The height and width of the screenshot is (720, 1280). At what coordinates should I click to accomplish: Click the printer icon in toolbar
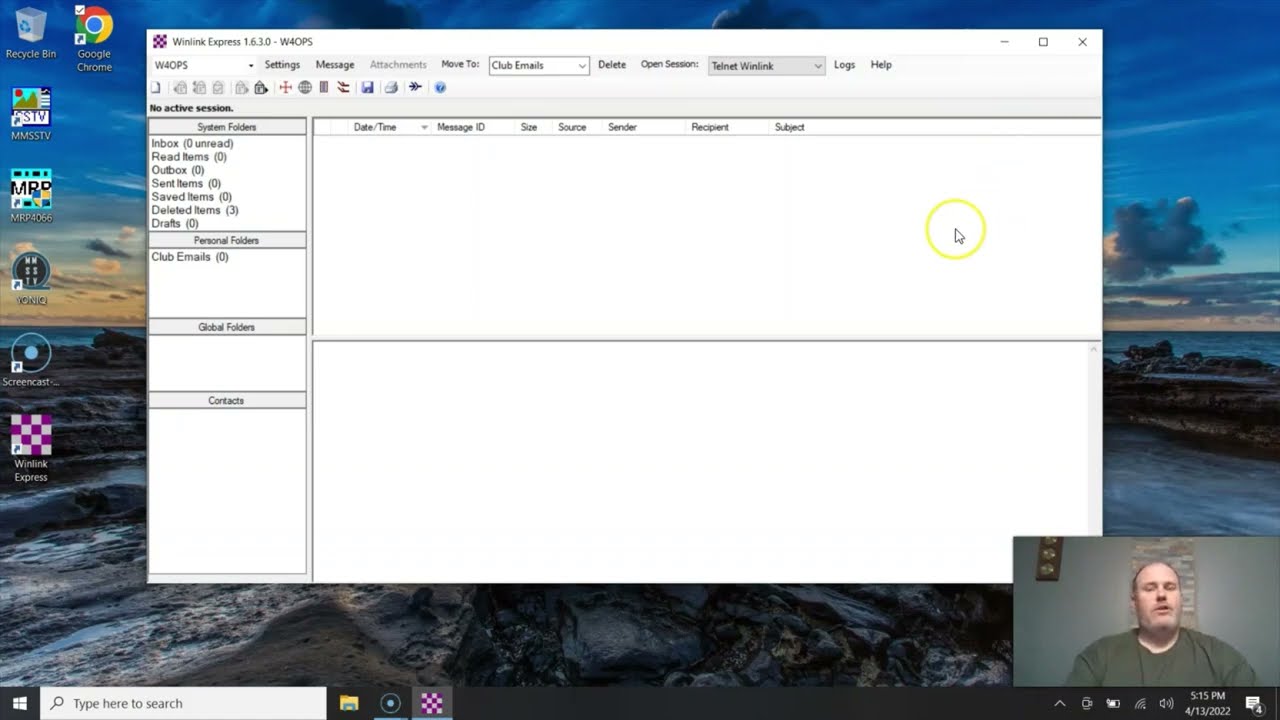pos(391,88)
